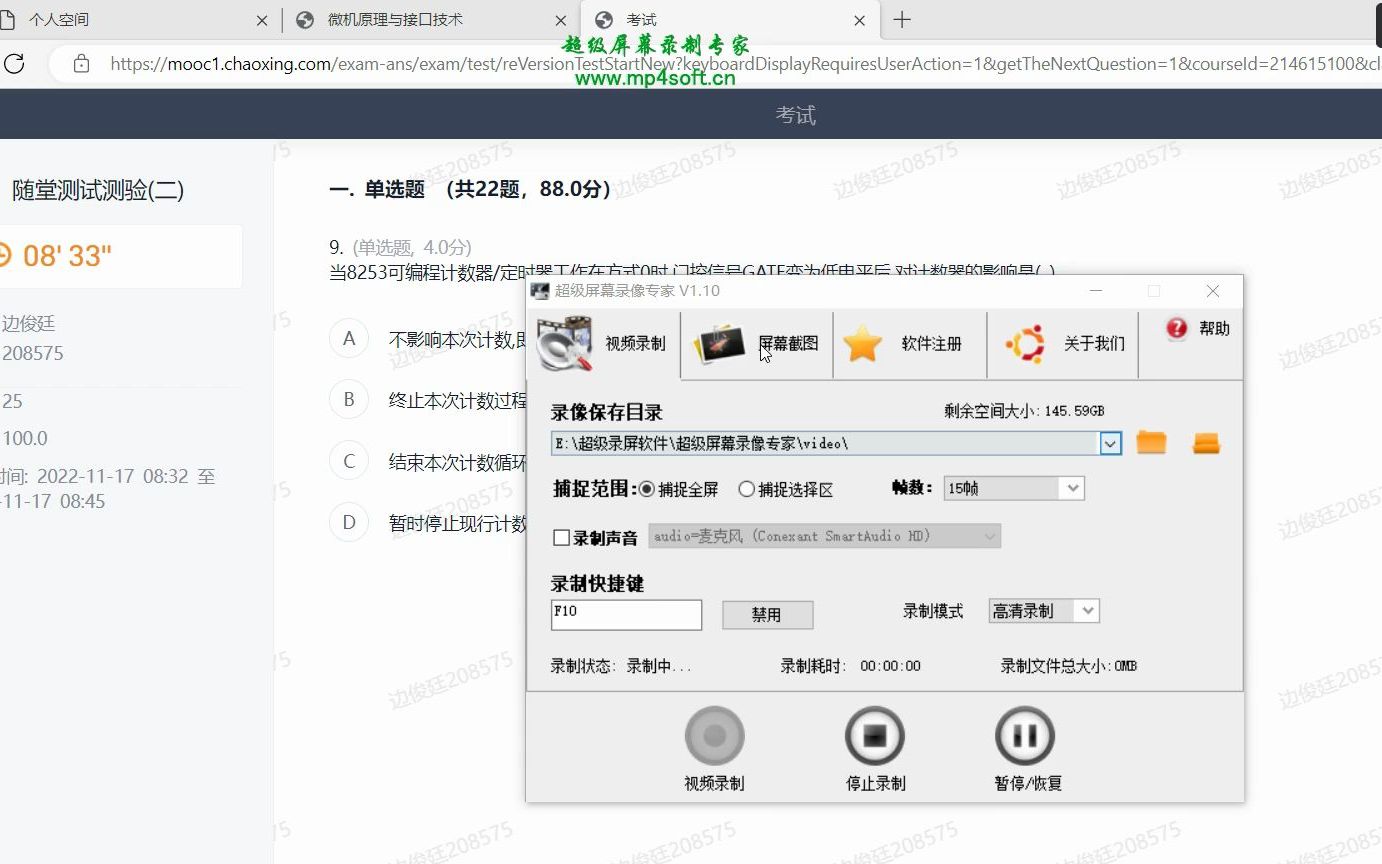Select the 考试 browser tab
Image resolution: width=1382 pixels, height=864 pixels.
(641, 20)
